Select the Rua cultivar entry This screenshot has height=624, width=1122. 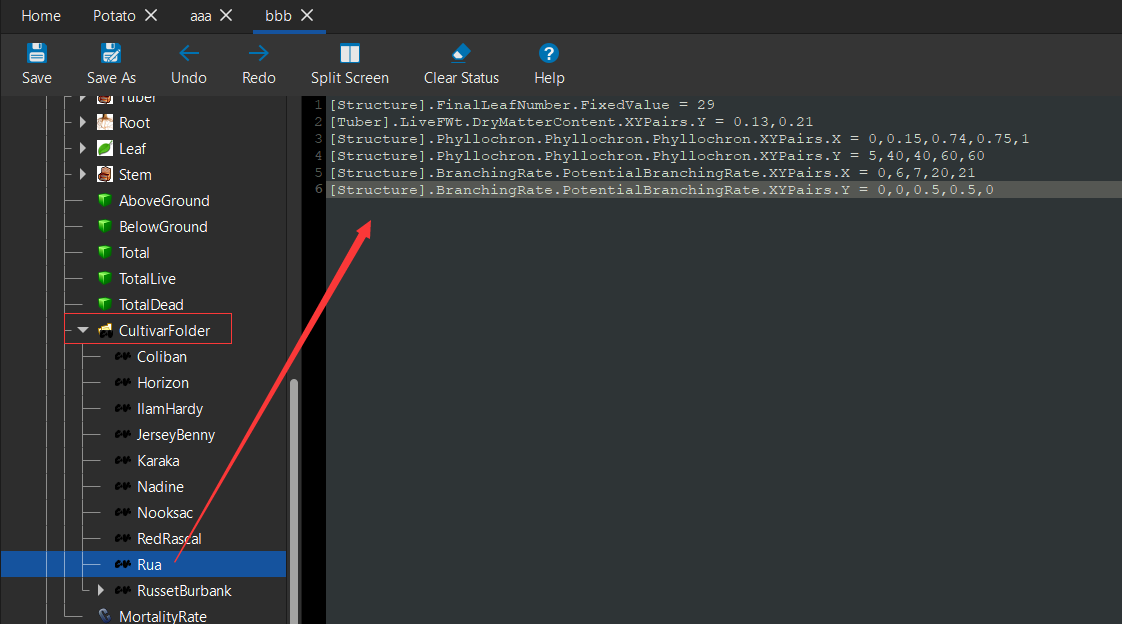coord(150,564)
